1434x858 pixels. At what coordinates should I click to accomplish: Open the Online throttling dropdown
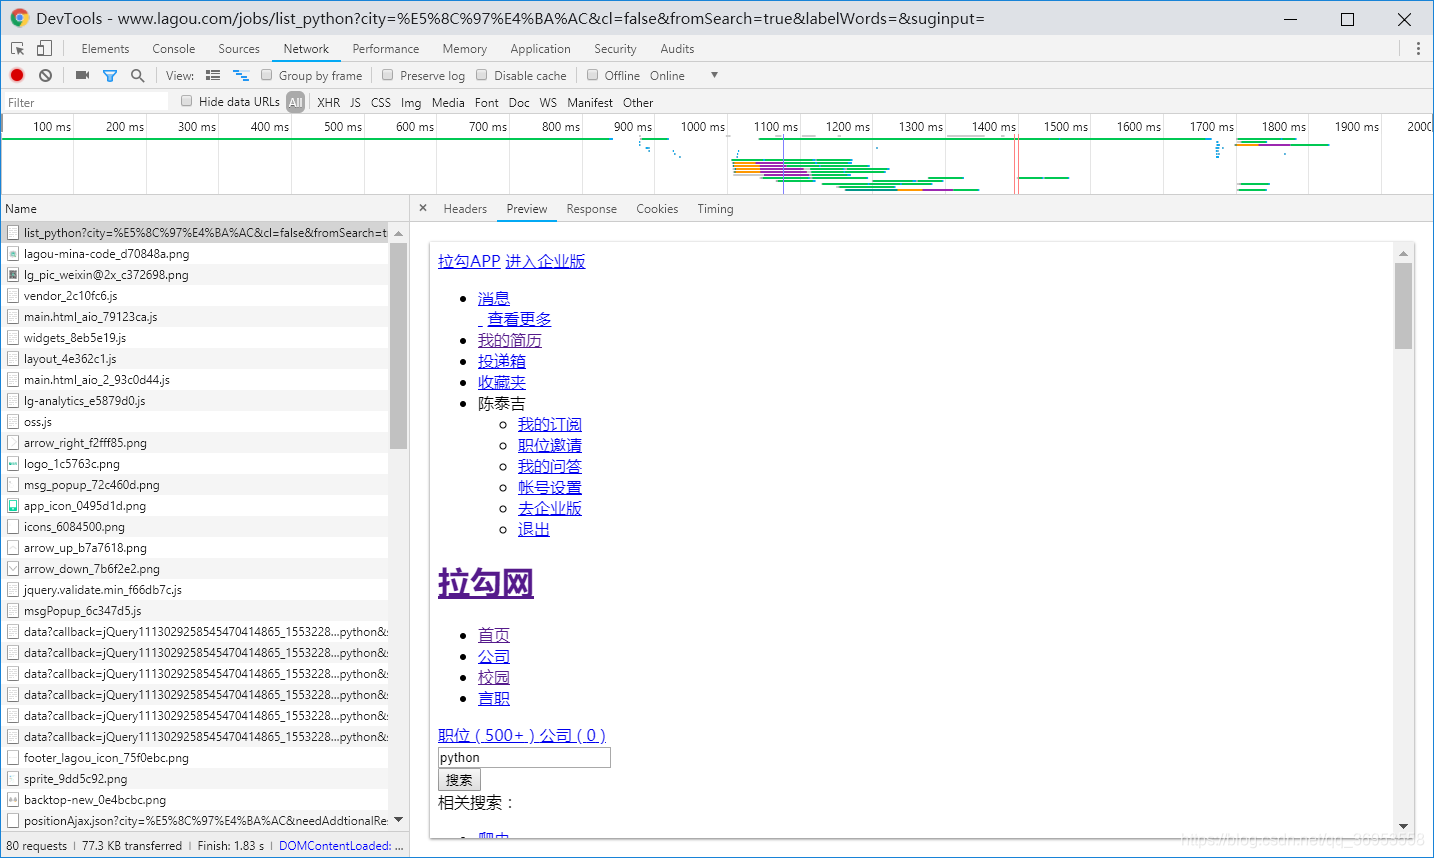pos(684,75)
